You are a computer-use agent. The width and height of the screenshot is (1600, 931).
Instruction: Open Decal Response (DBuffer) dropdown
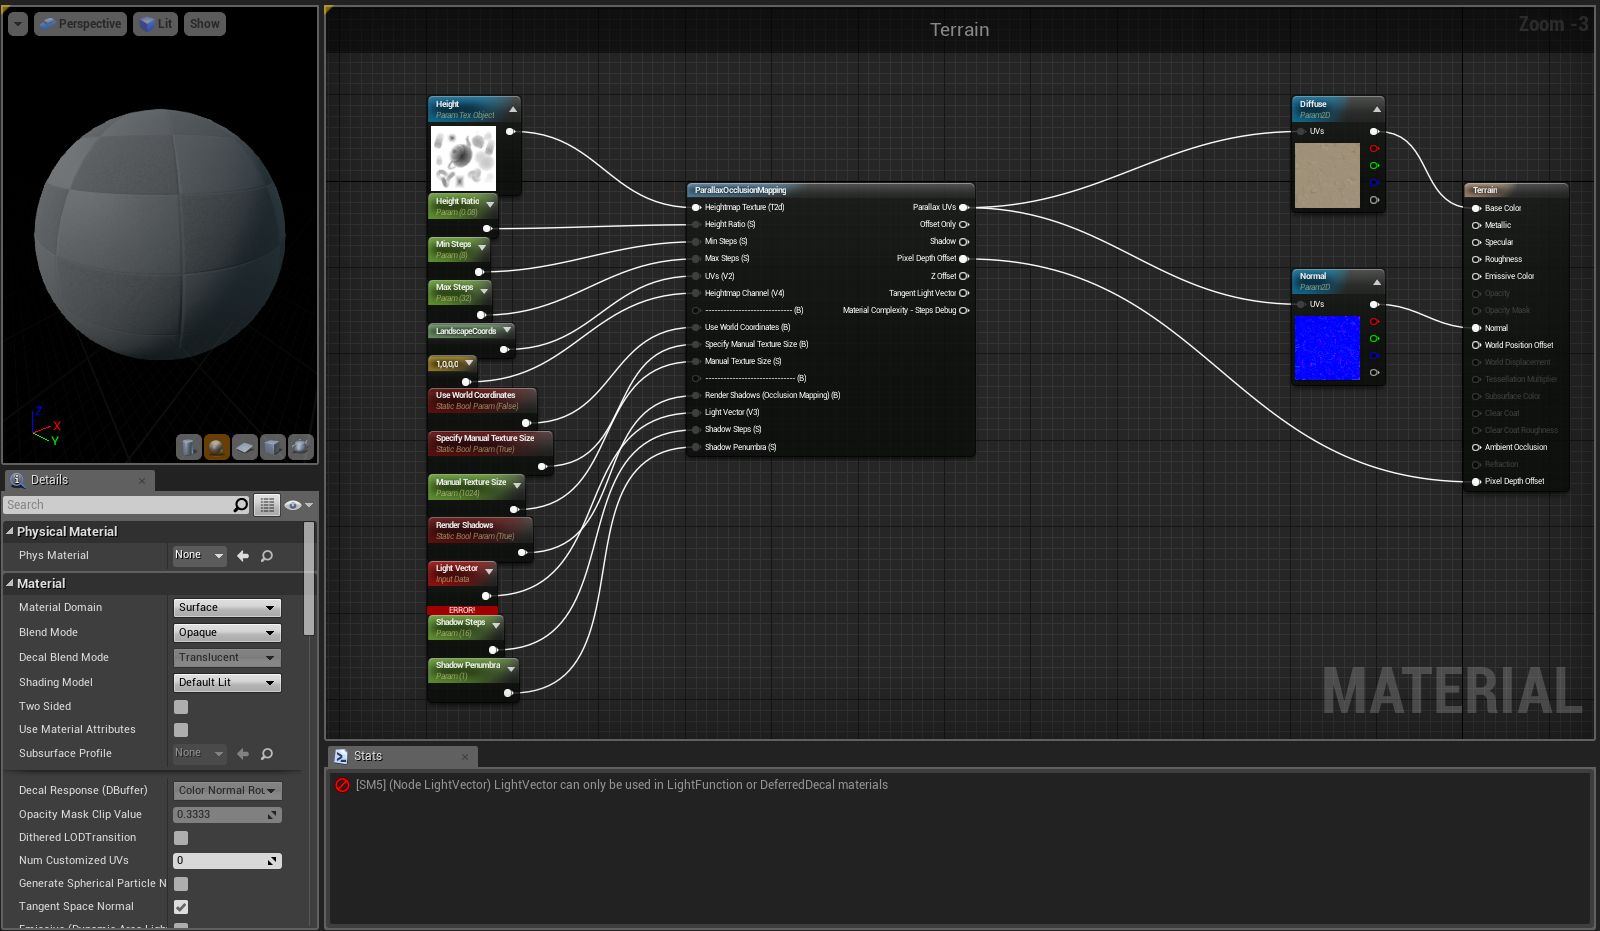pyautogui.click(x=227, y=791)
